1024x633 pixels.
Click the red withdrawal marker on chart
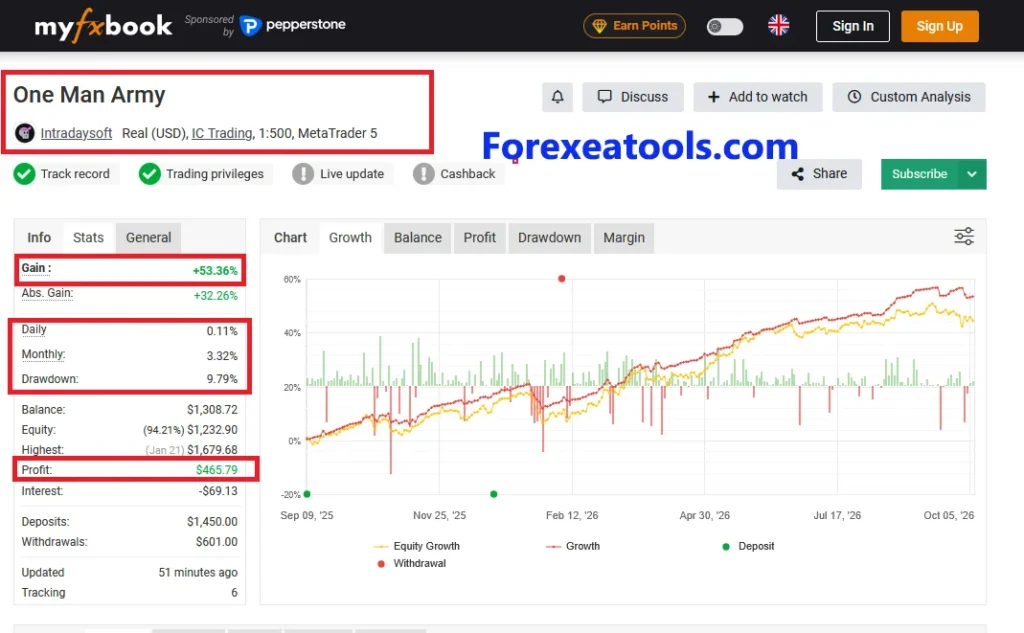coord(562,279)
